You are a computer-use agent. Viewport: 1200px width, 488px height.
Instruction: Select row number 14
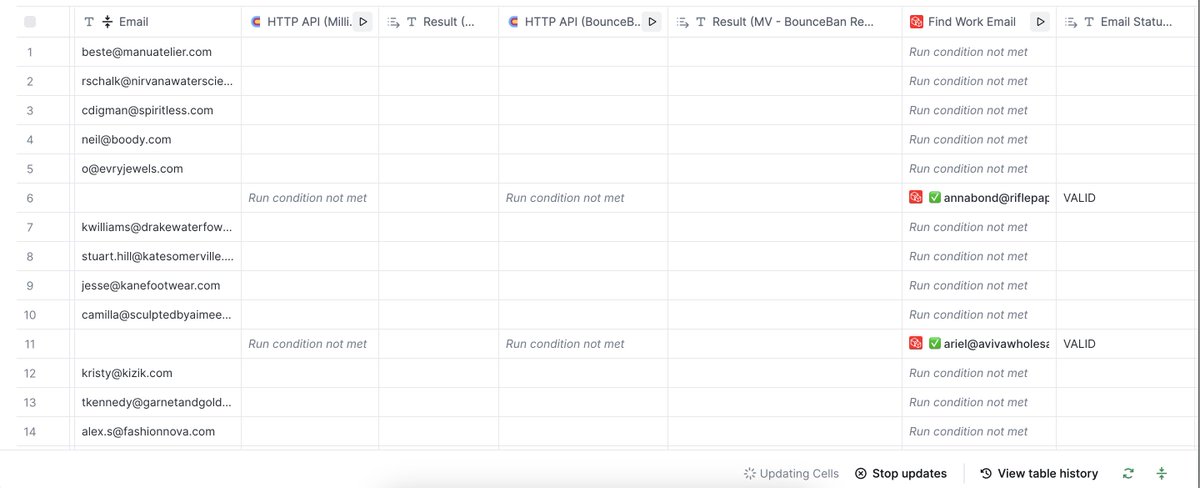coord(30,431)
